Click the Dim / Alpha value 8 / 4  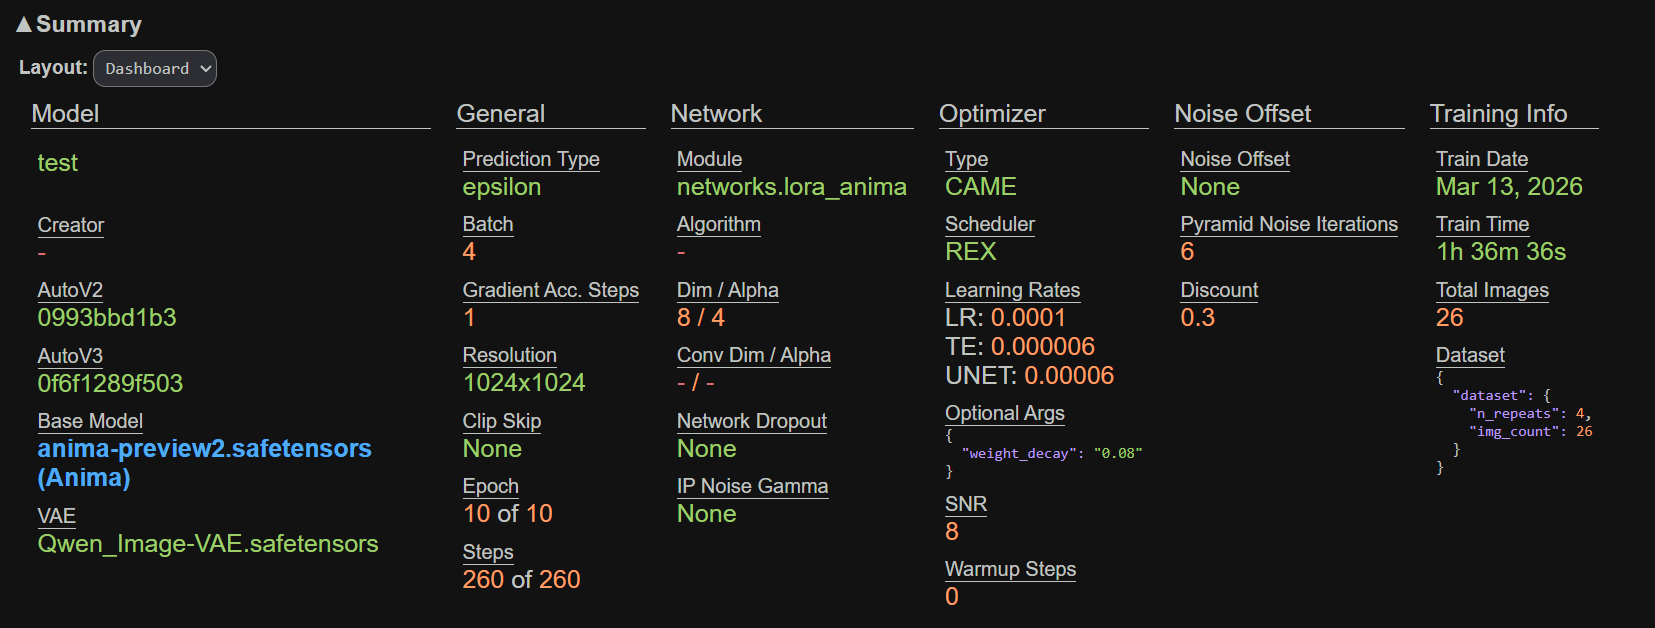pyautogui.click(x=701, y=318)
